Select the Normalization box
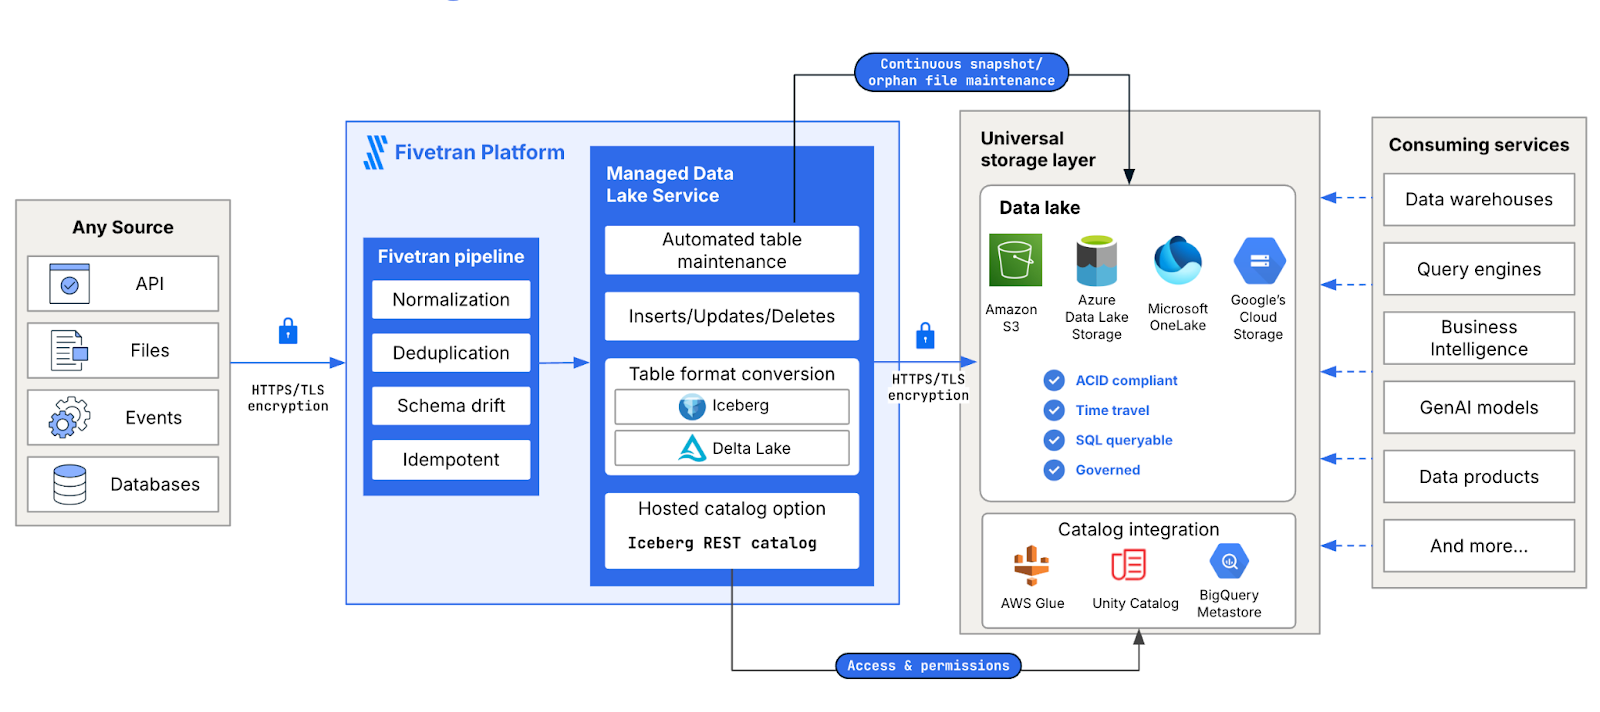Screen dimensions: 1600x712 pos(451,299)
